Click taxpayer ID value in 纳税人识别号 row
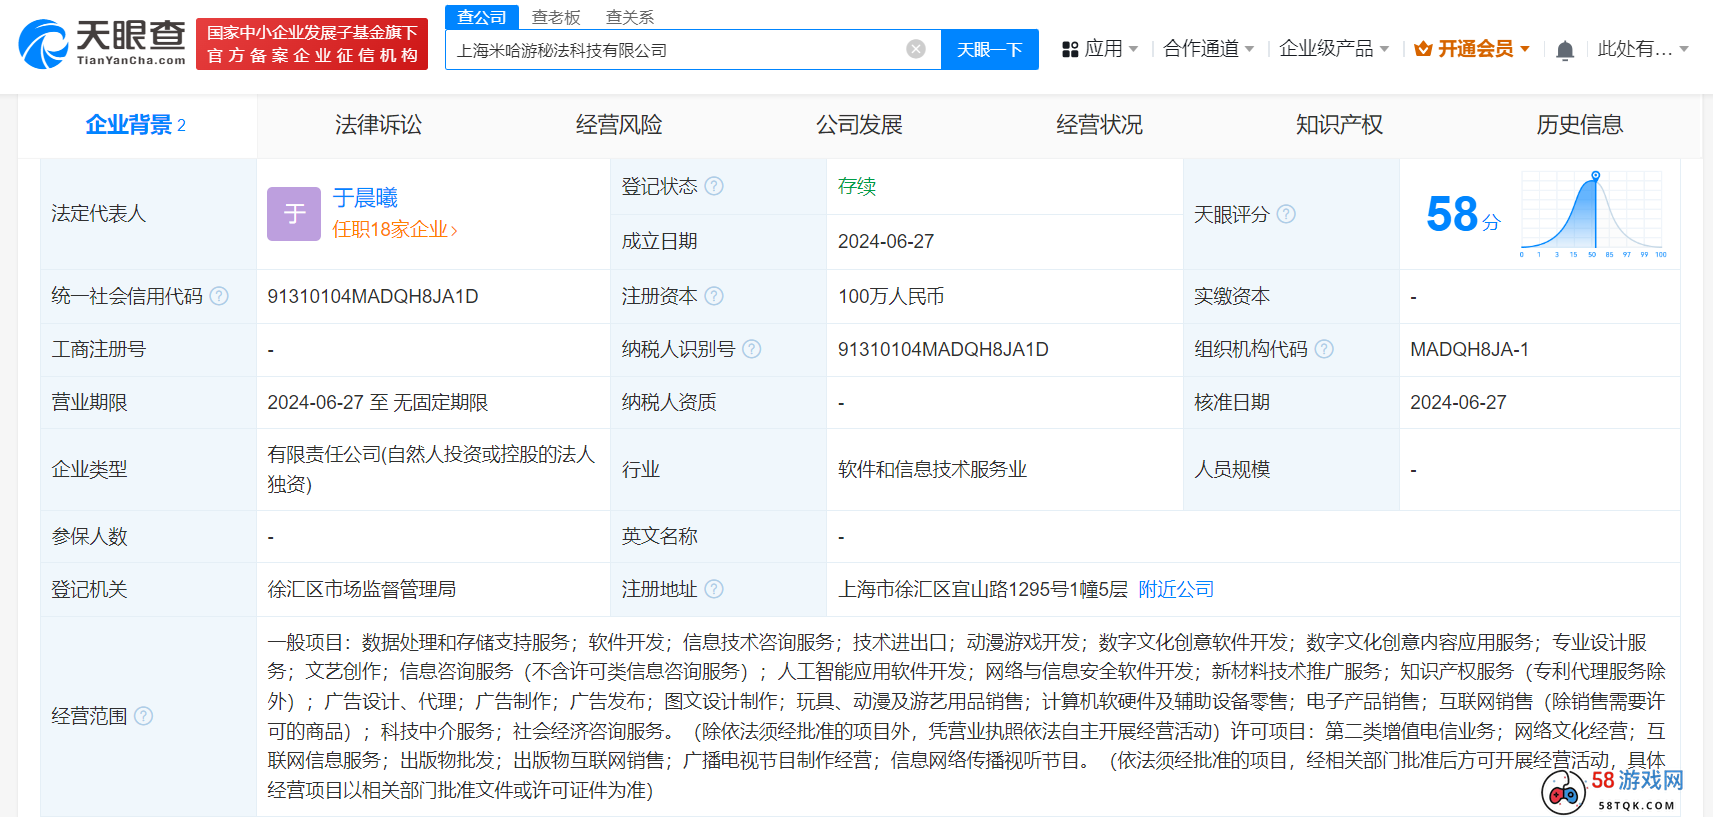This screenshot has height=817, width=1713. pyautogui.click(x=943, y=349)
